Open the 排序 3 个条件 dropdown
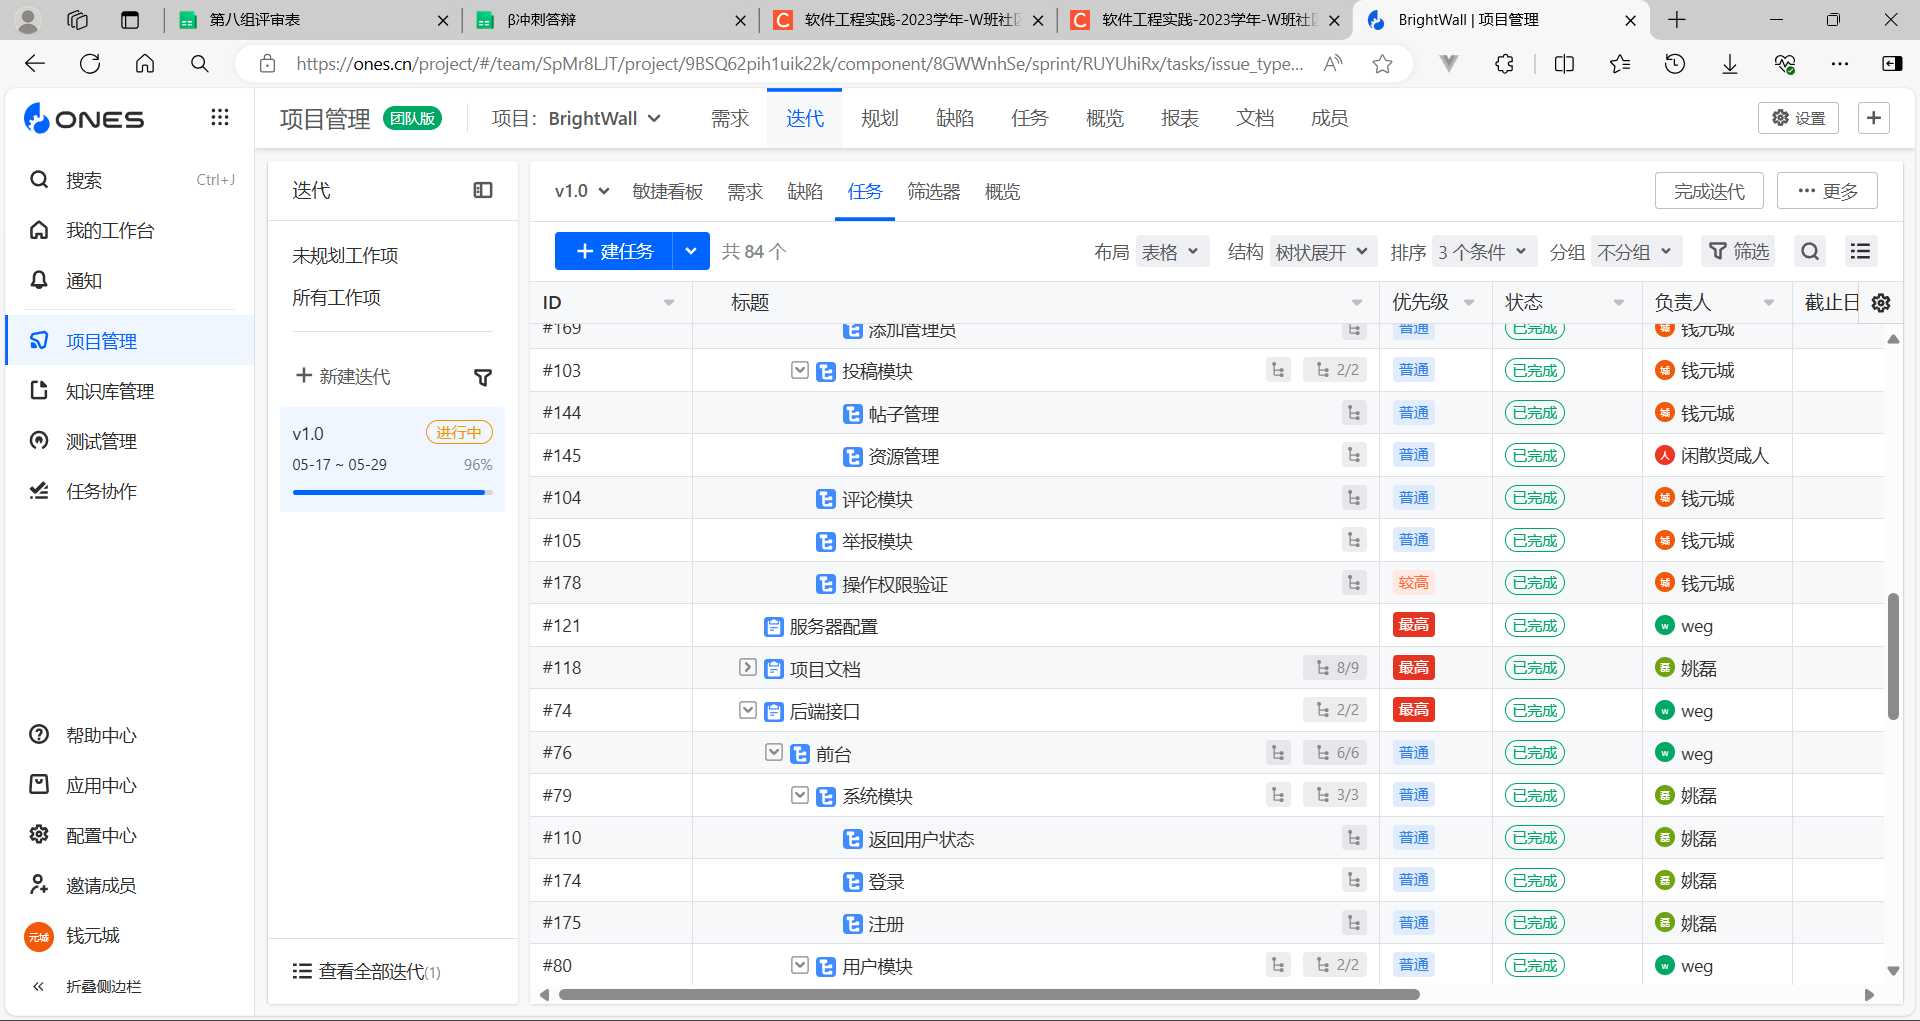The image size is (1920, 1021). (1482, 252)
